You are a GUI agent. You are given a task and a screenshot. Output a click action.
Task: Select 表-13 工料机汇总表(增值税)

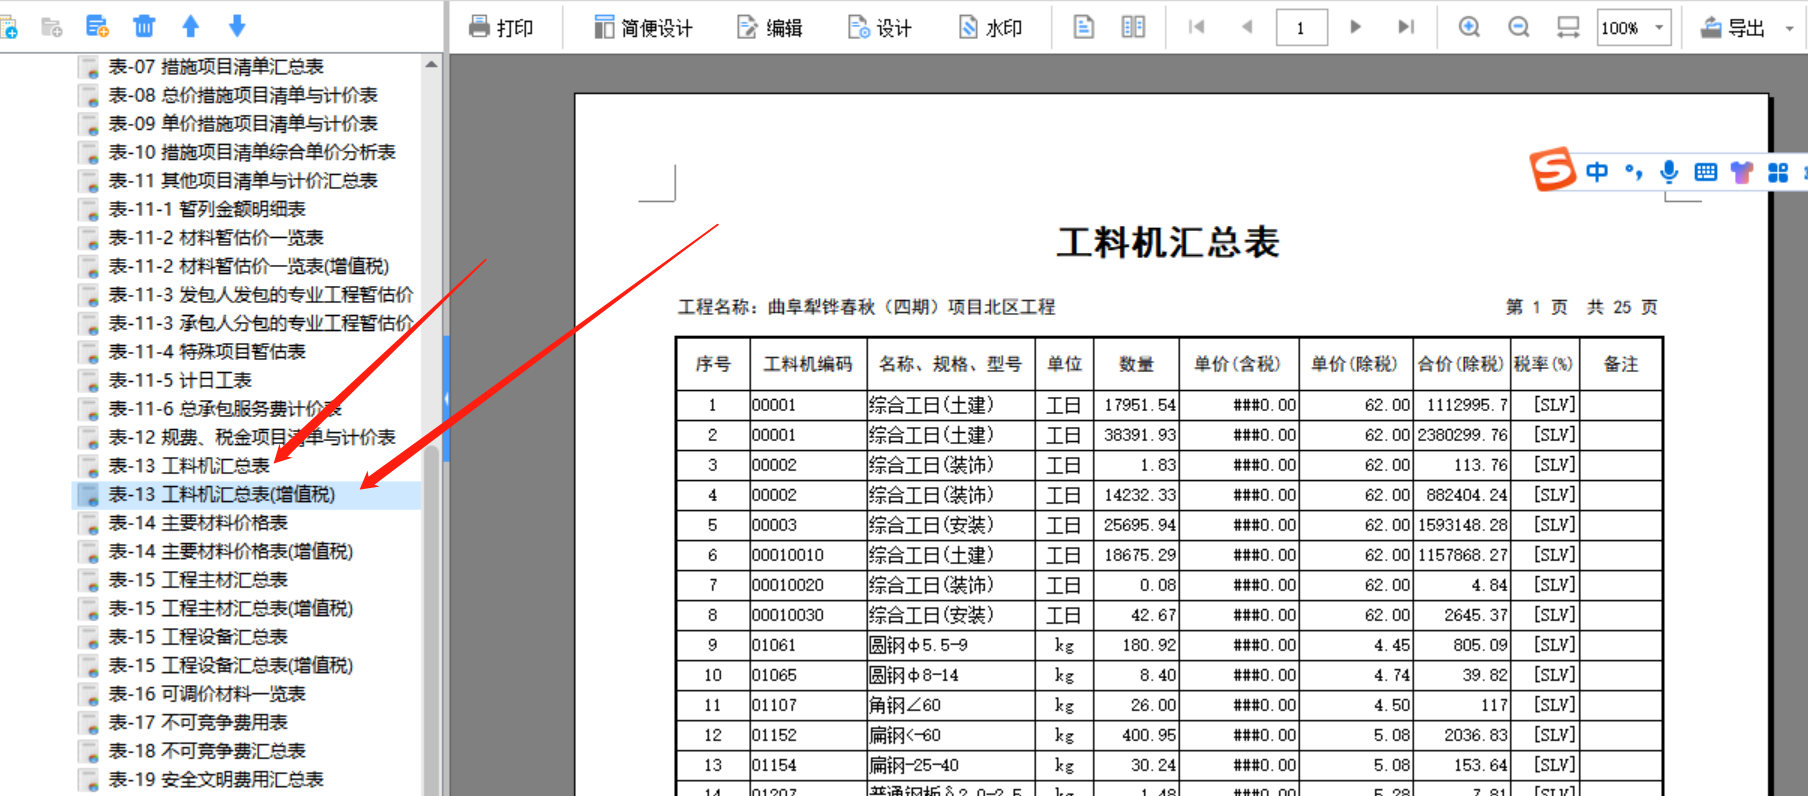click(222, 494)
